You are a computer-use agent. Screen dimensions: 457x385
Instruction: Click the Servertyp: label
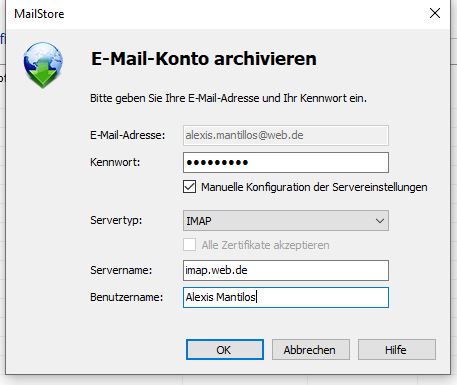point(116,220)
